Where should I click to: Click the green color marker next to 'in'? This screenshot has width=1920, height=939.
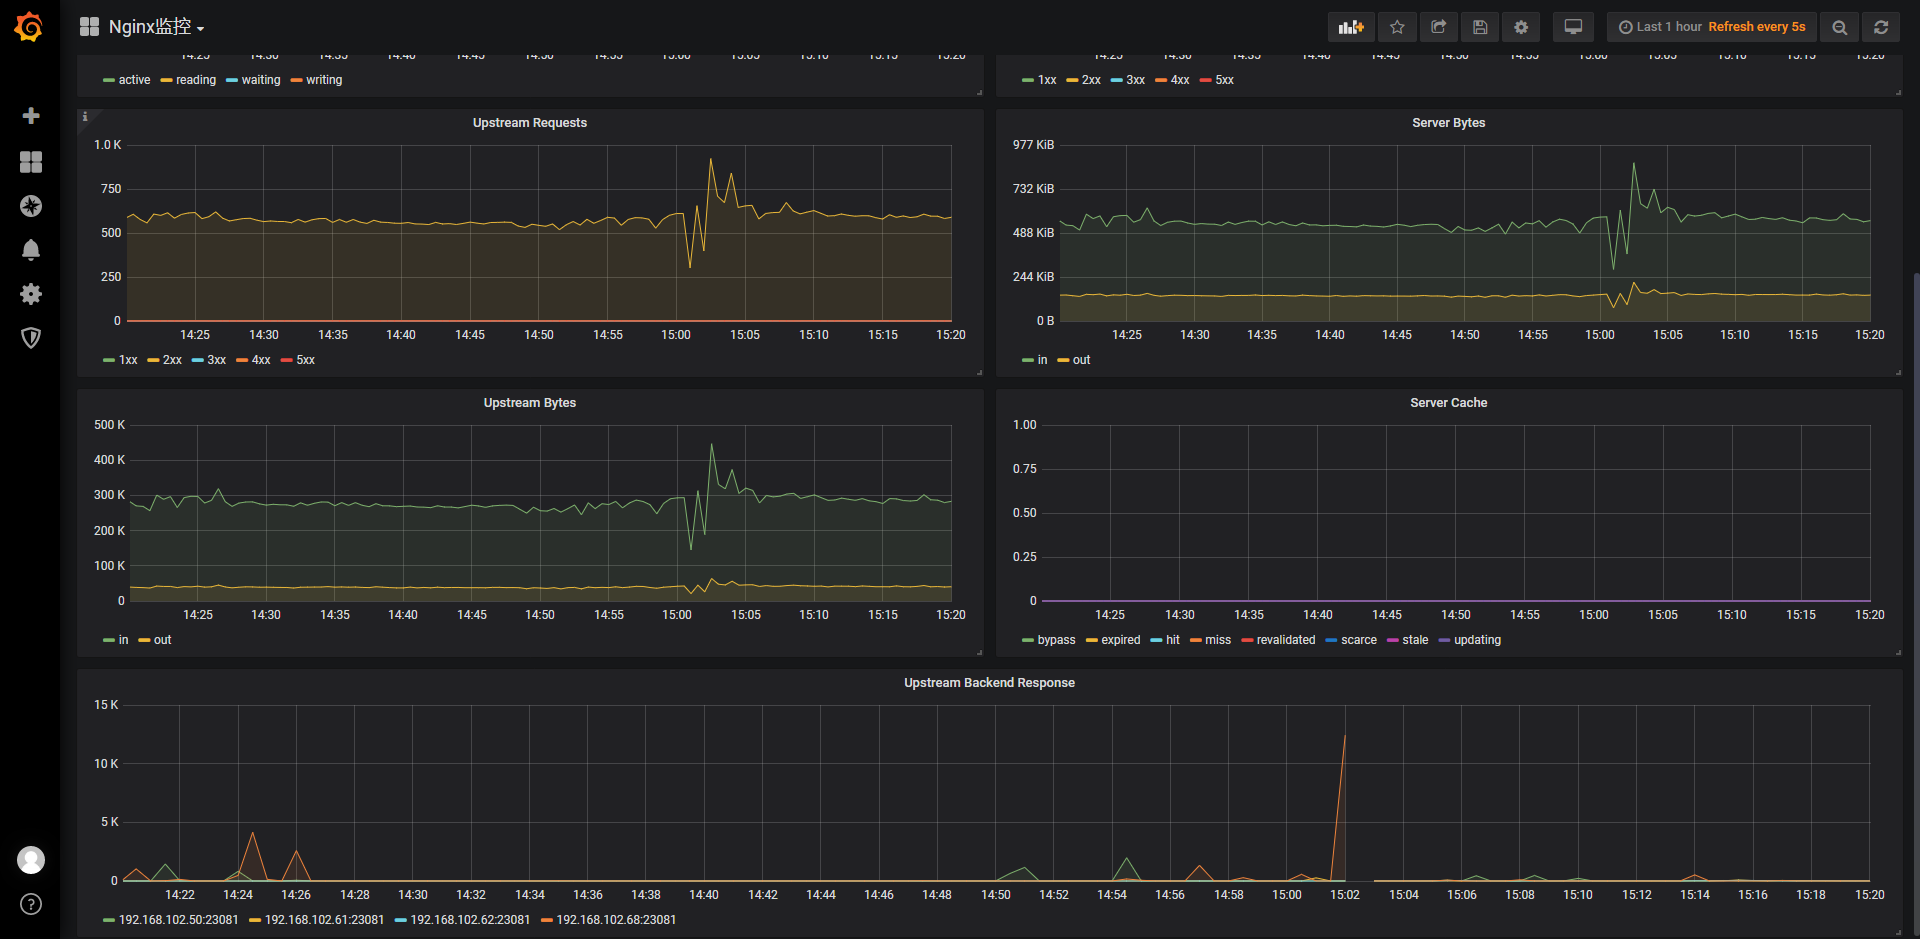pyautogui.click(x=1028, y=360)
